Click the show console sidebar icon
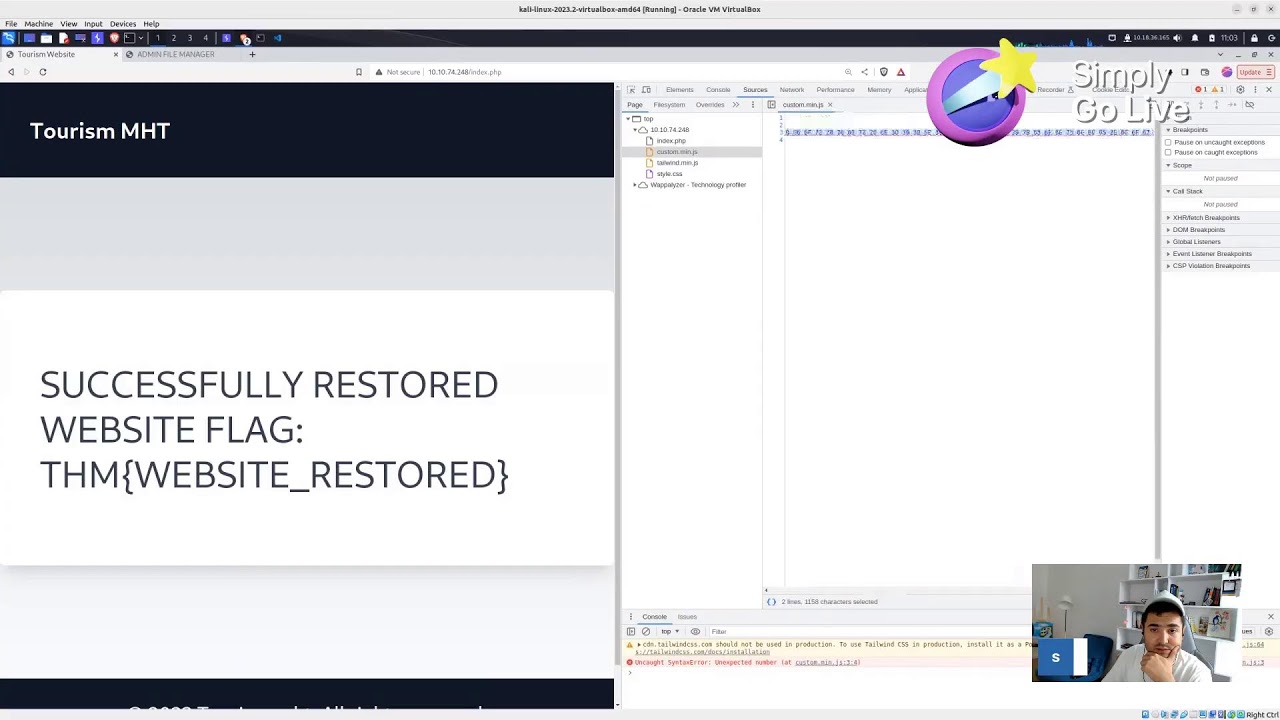 tap(631, 632)
